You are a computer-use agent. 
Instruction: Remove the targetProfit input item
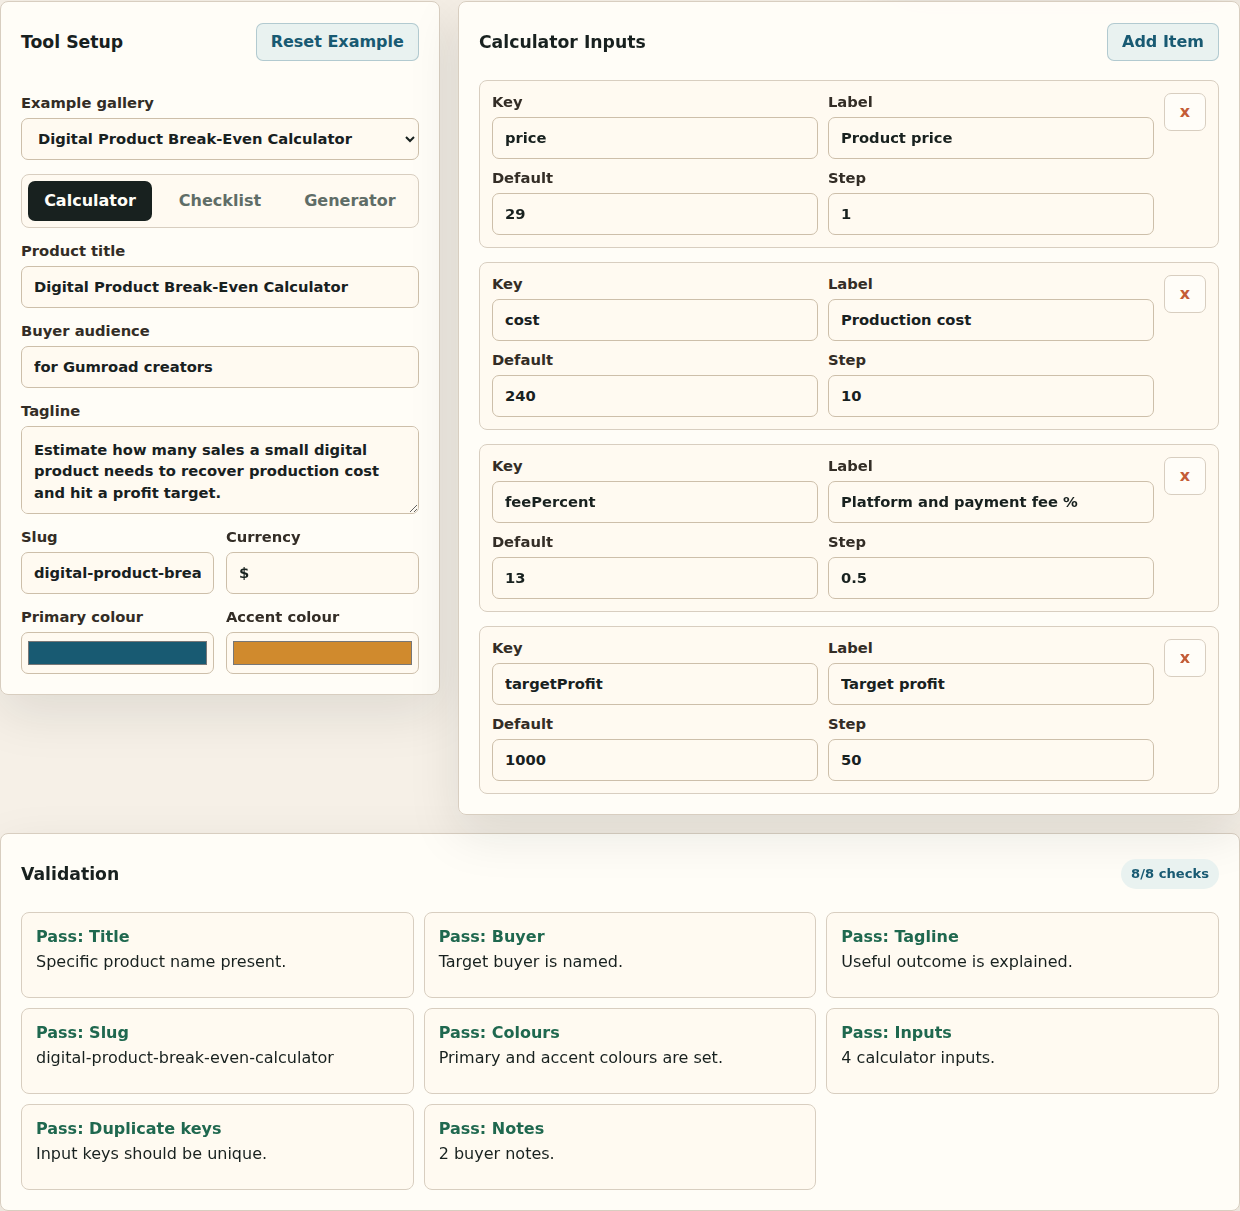(x=1185, y=658)
